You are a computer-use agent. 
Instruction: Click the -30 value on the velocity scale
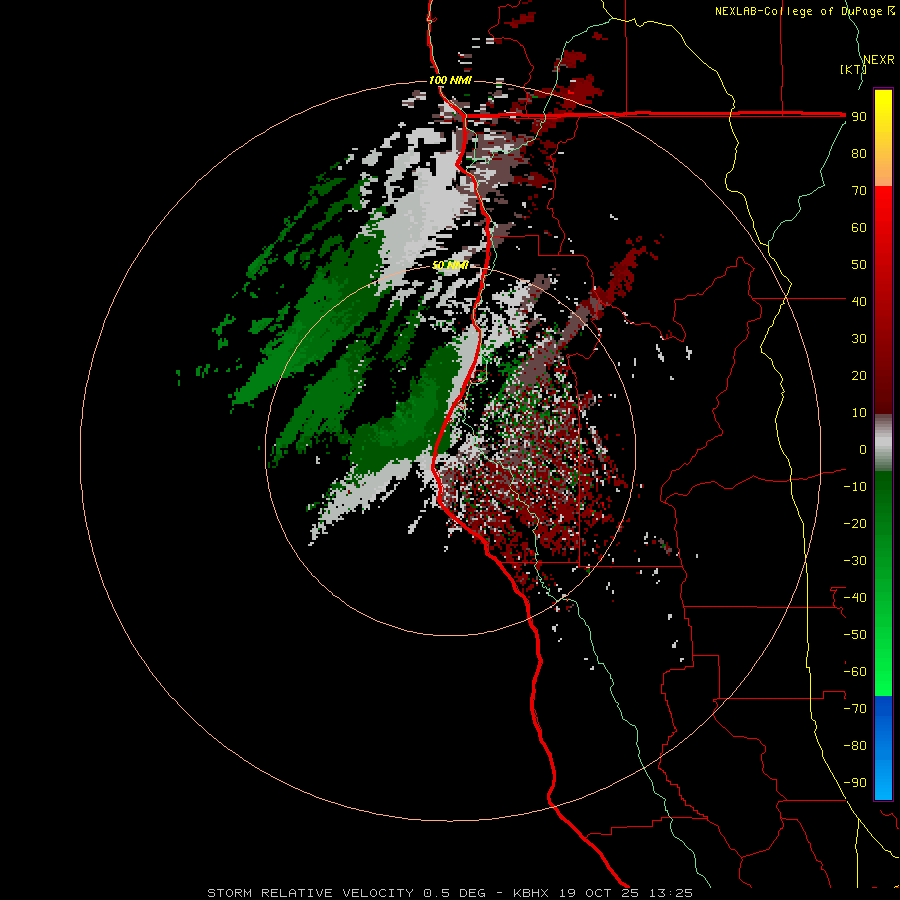click(855, 561)
